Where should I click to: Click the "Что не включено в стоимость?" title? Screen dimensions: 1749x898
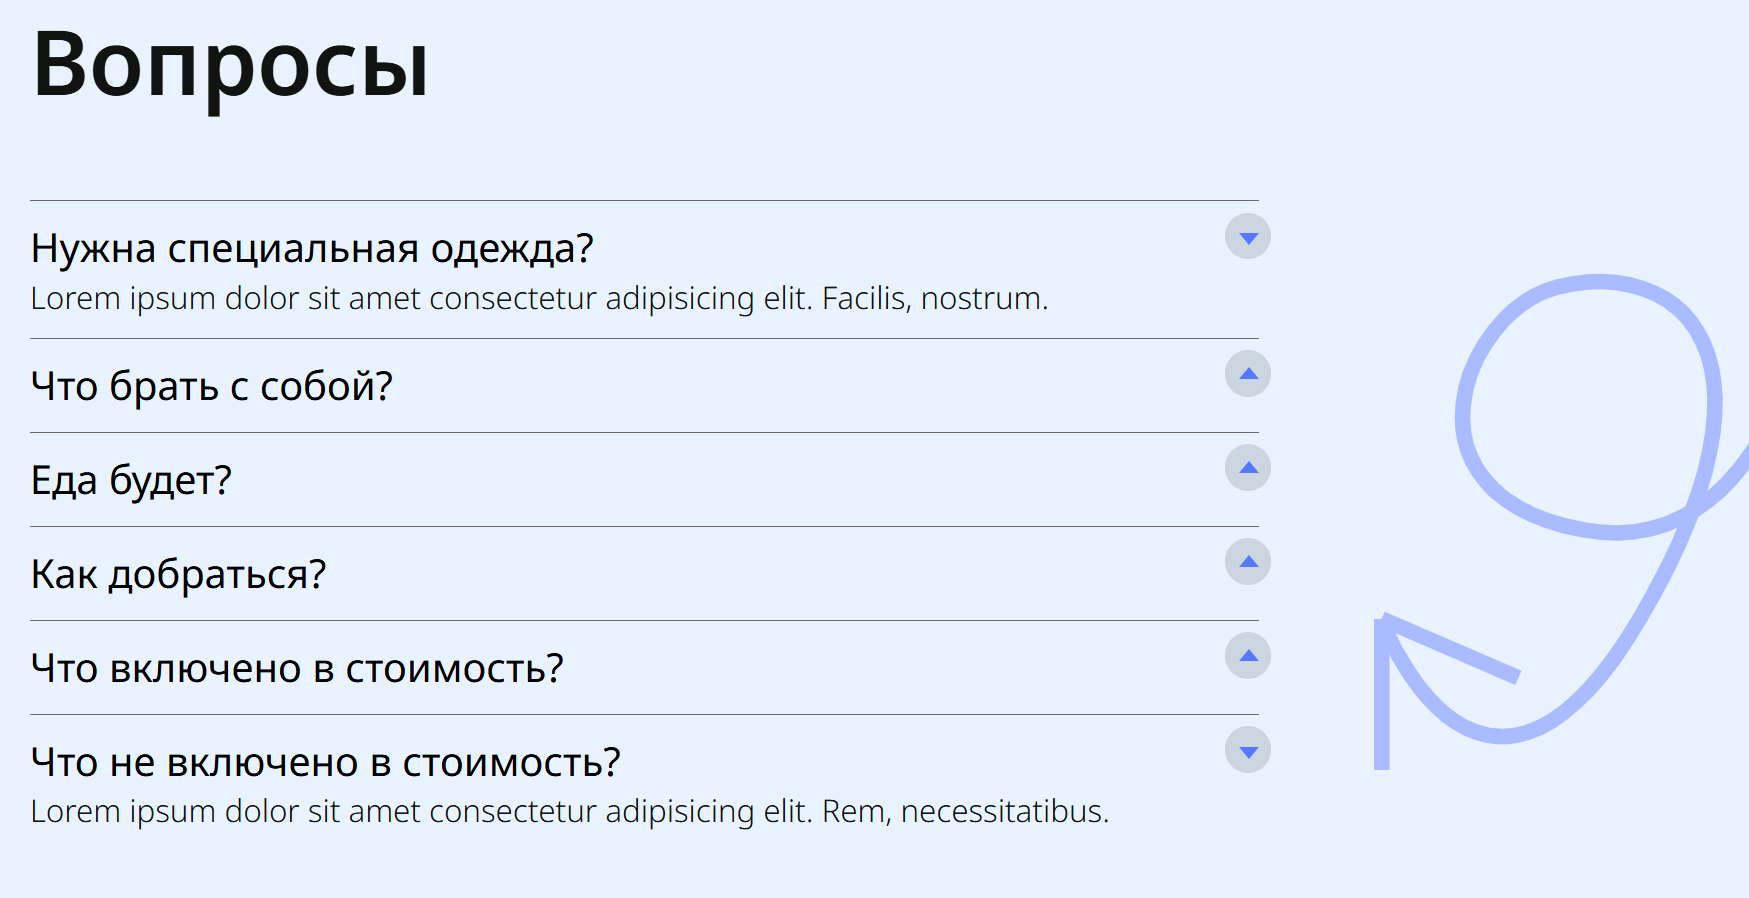(325, 762)
